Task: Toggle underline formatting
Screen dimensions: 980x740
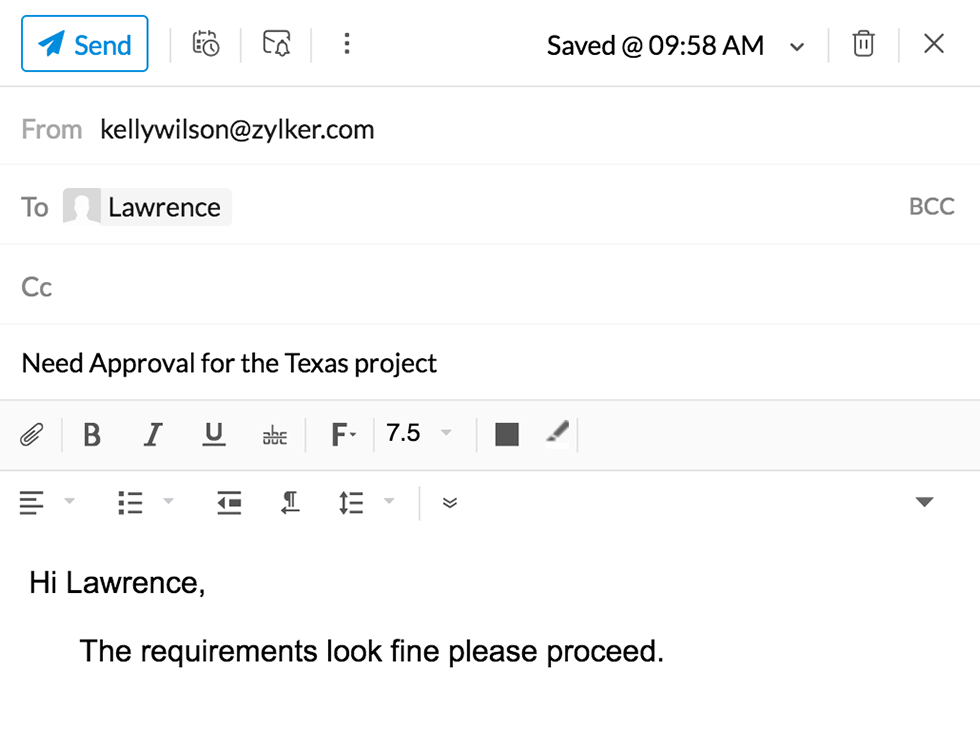Action: click(x=214, y=434)
